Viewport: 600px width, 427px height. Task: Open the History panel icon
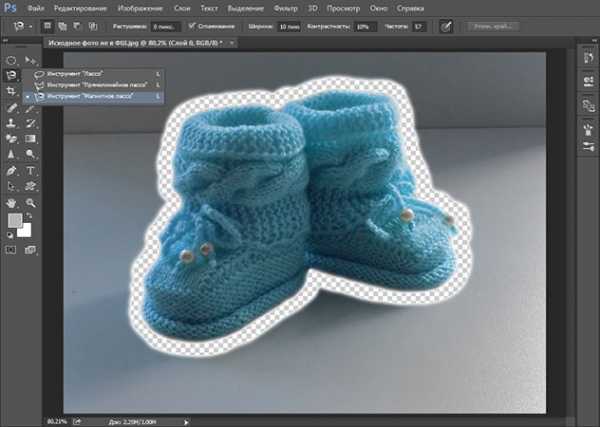[589, 58]
